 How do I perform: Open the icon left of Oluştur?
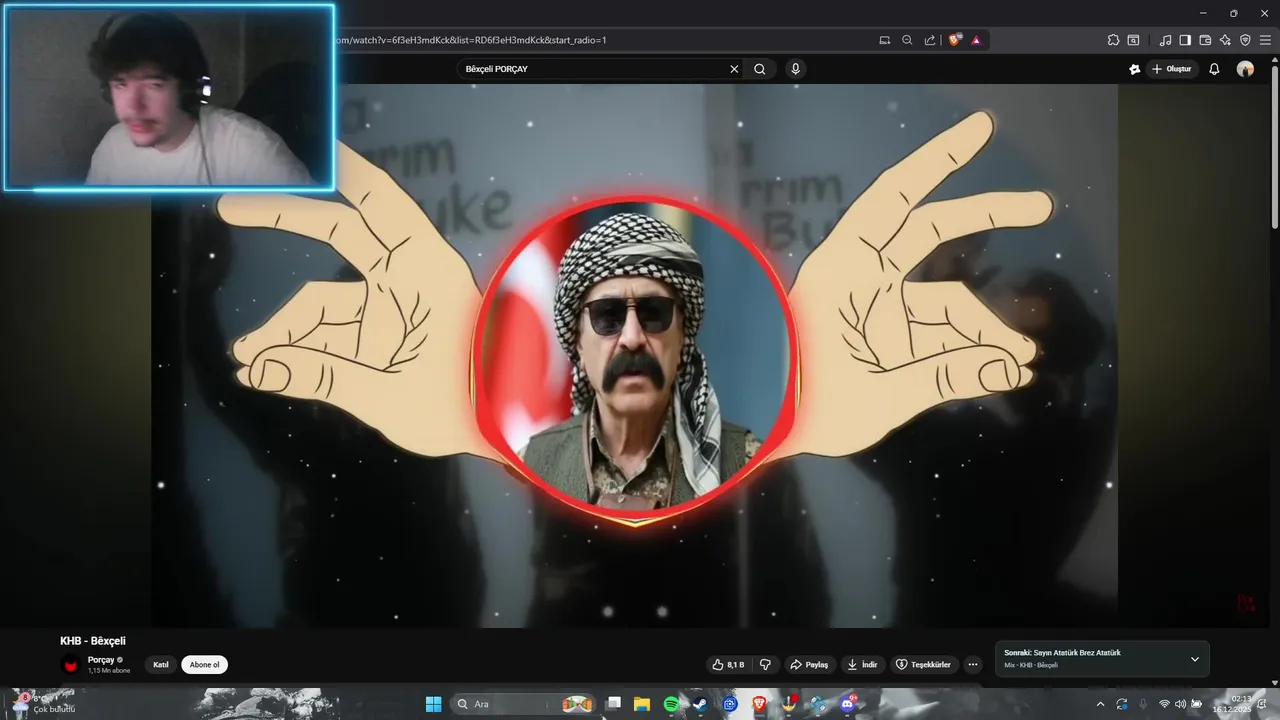(x=1134, y=69)
